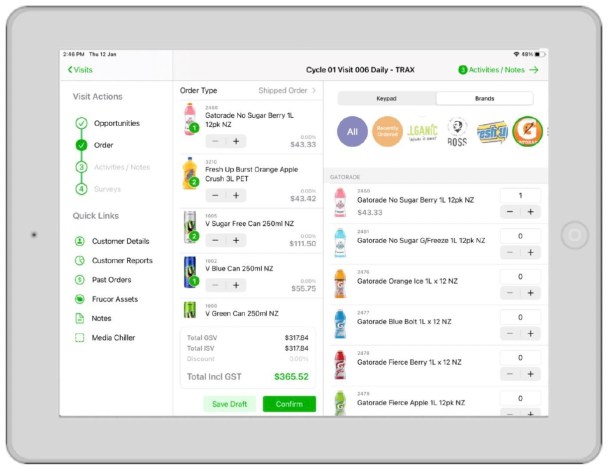Screen dimensions: 608x469
Task: Click Gatorade No Sugar Berry cart thumbnail
Action: pos(190,119)
